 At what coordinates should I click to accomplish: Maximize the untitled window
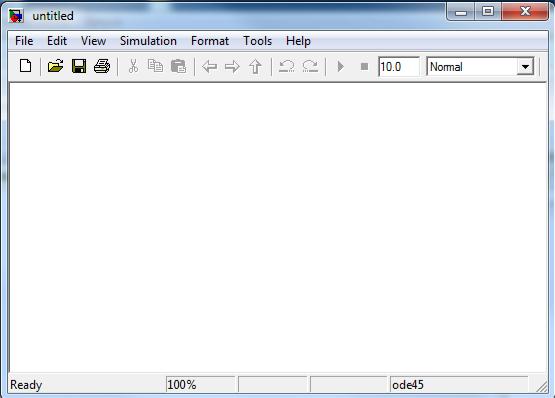pyautogui.click(x=488, y=12)
